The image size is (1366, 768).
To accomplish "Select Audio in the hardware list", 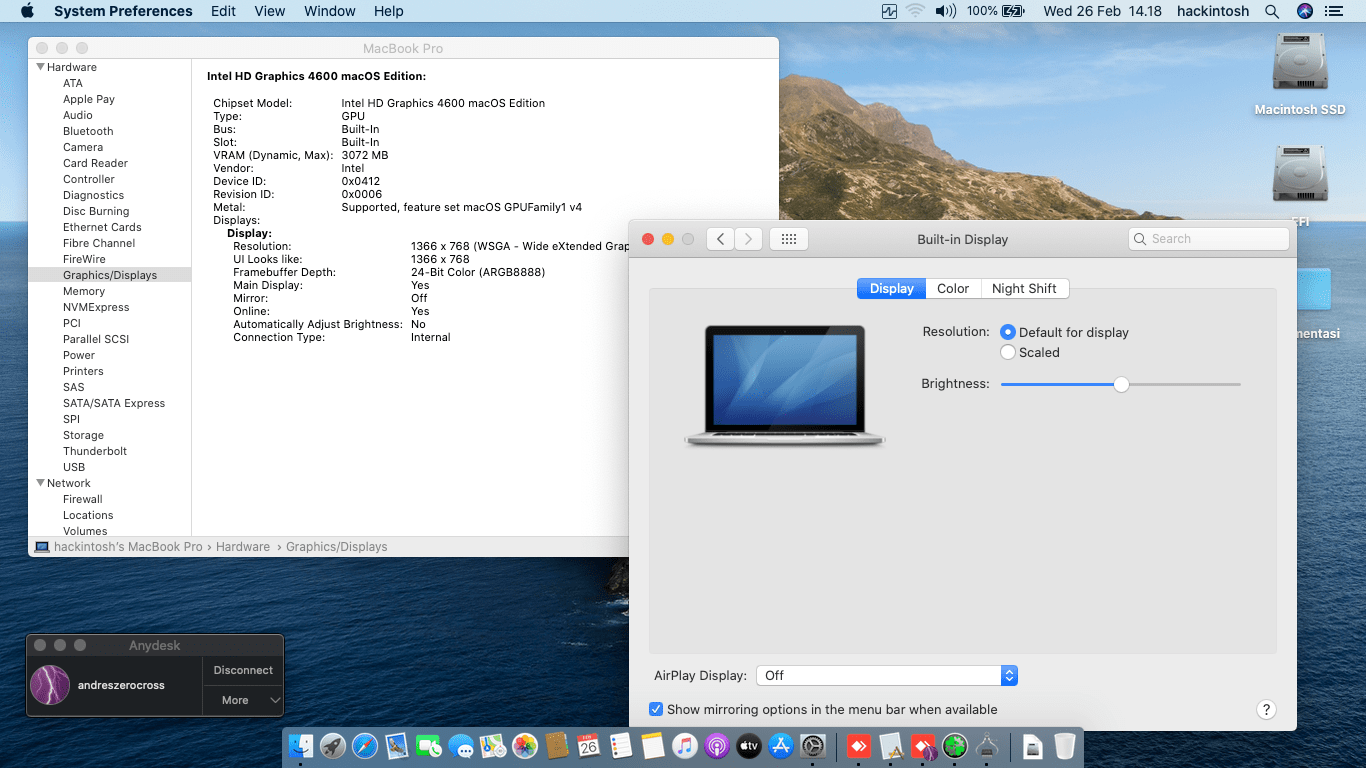I will pyautogui.click(x=78, y=115).
